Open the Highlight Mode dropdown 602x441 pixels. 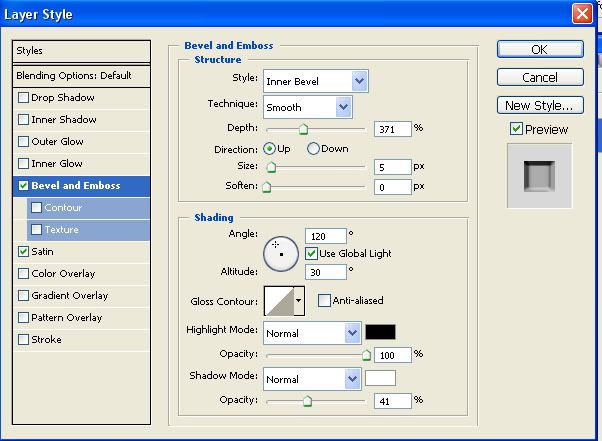[x=312, y=333]
